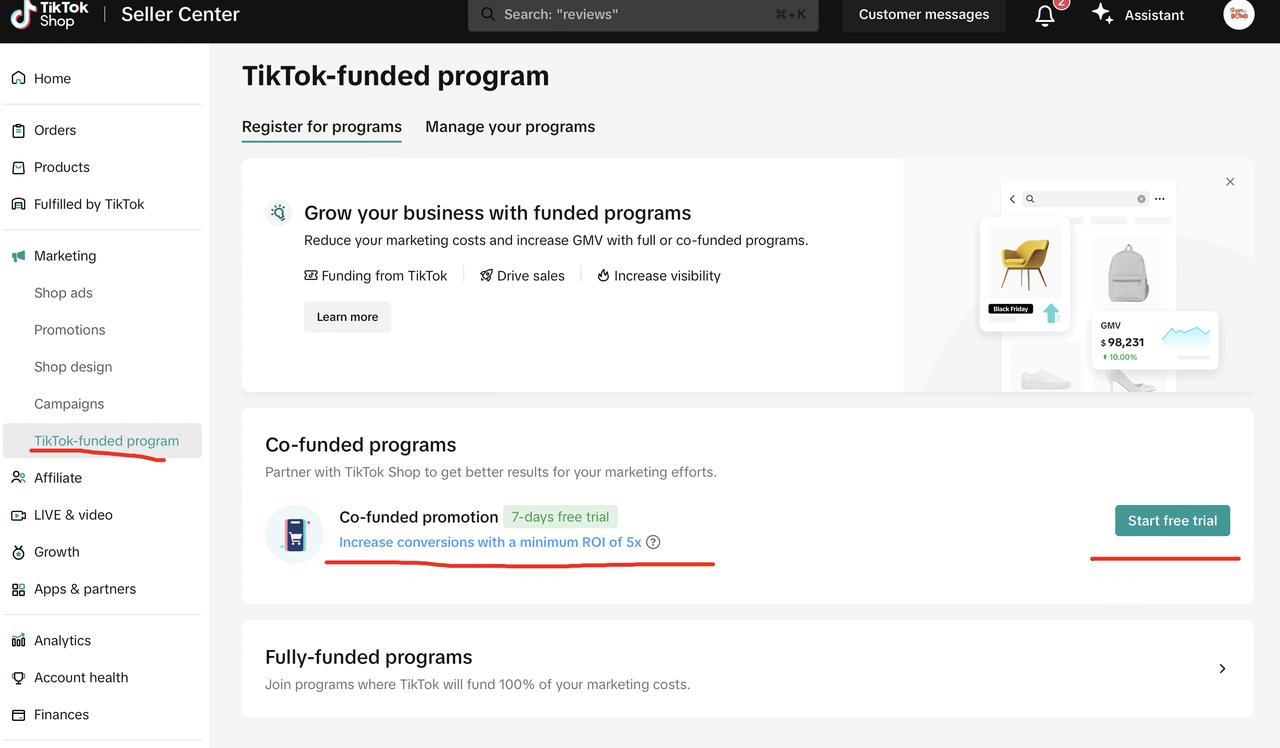The height and width of the screenshot is (748, 1280).
Task: Click the Account health trophy icon
Action: click(x=18, y=678)
